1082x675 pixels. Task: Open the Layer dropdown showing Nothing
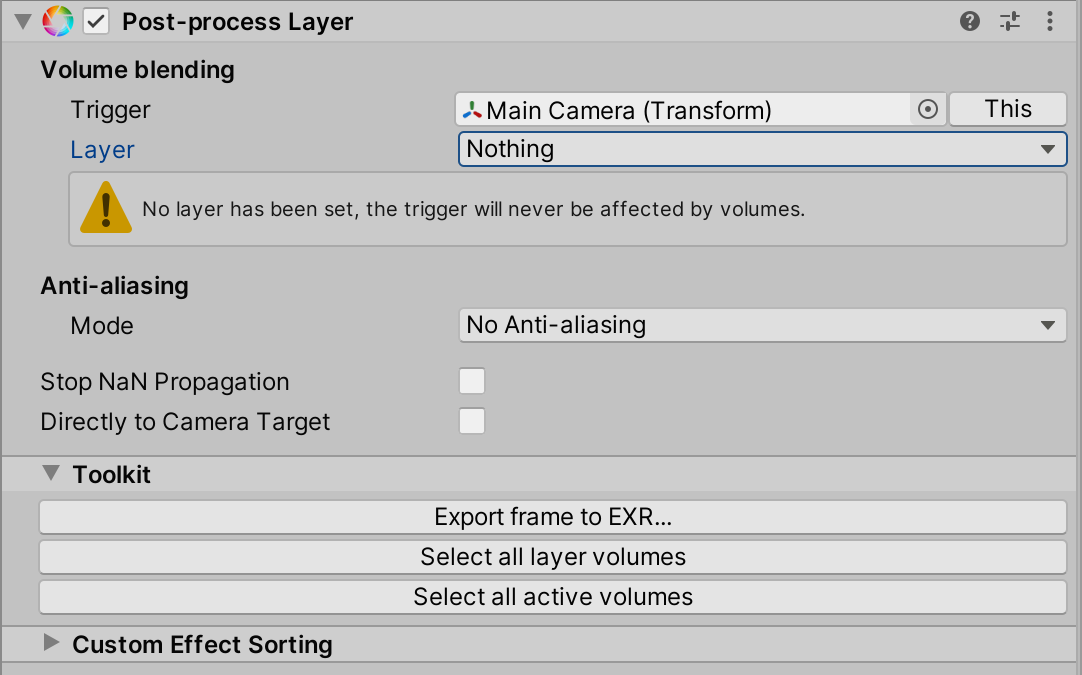point(763,149)
